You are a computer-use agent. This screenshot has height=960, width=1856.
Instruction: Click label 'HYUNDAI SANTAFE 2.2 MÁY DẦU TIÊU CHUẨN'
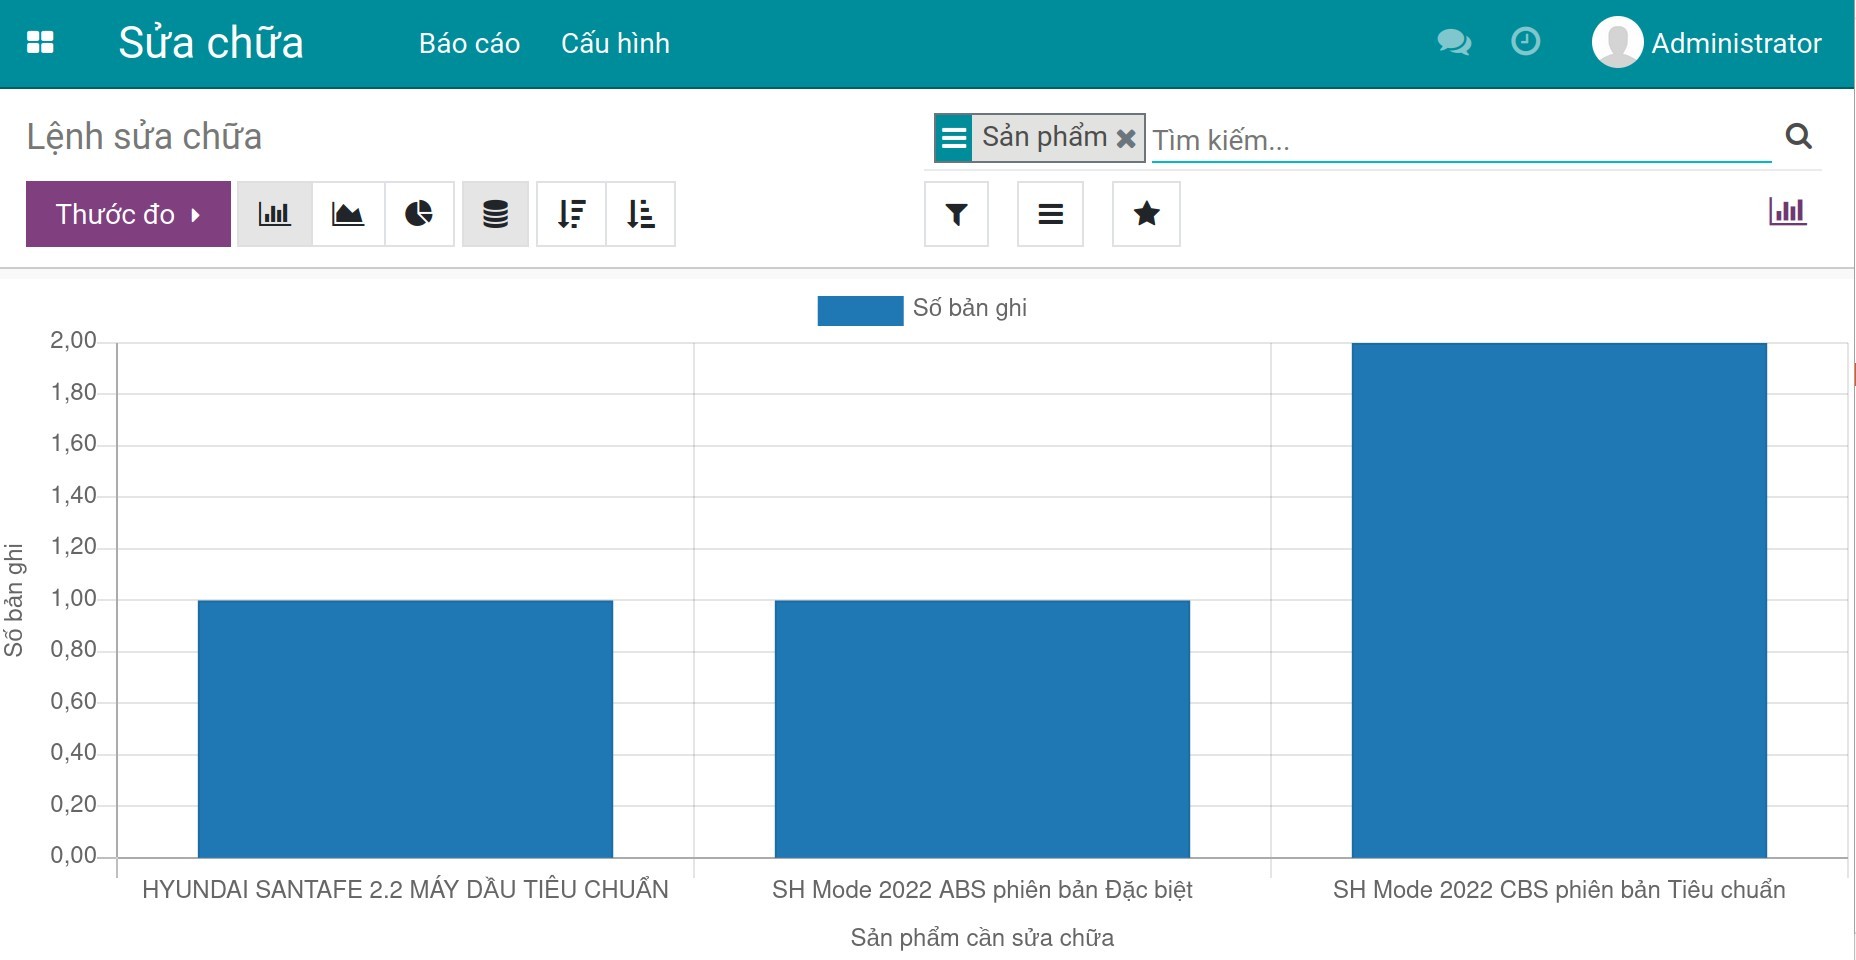coord(405,889)
